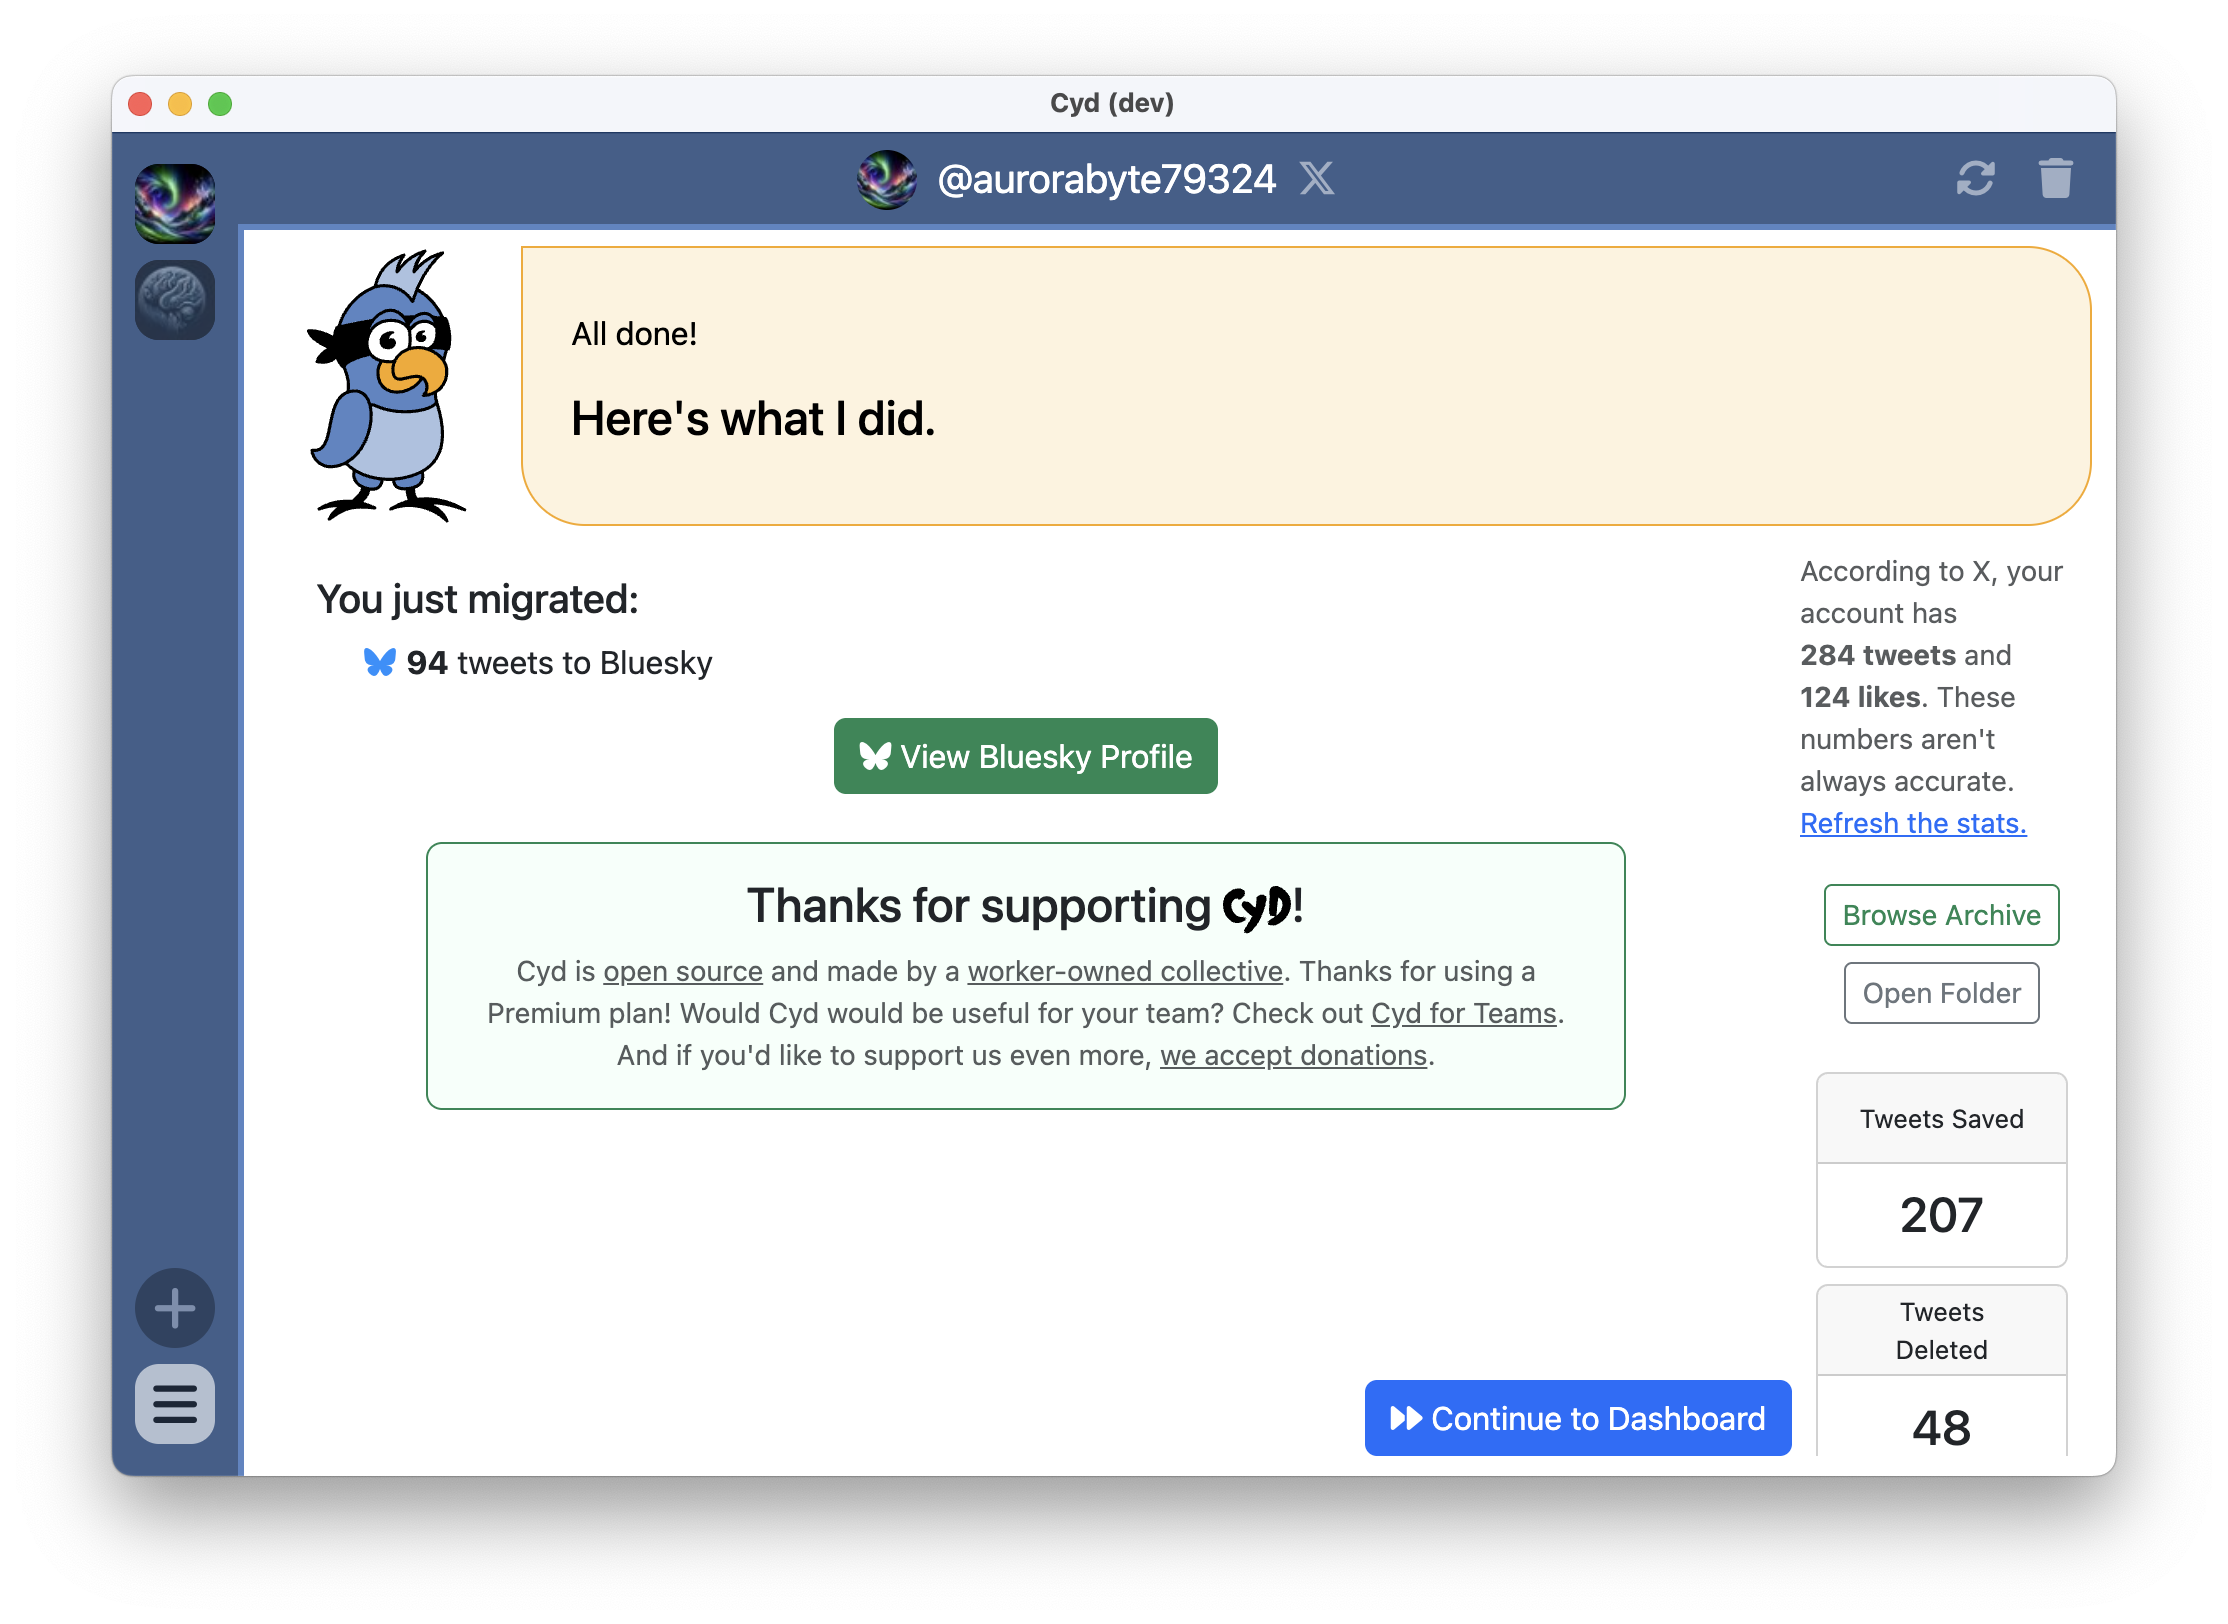
Task: Select the aurora account avatar in the sidebar
Action: pos(174,203)
